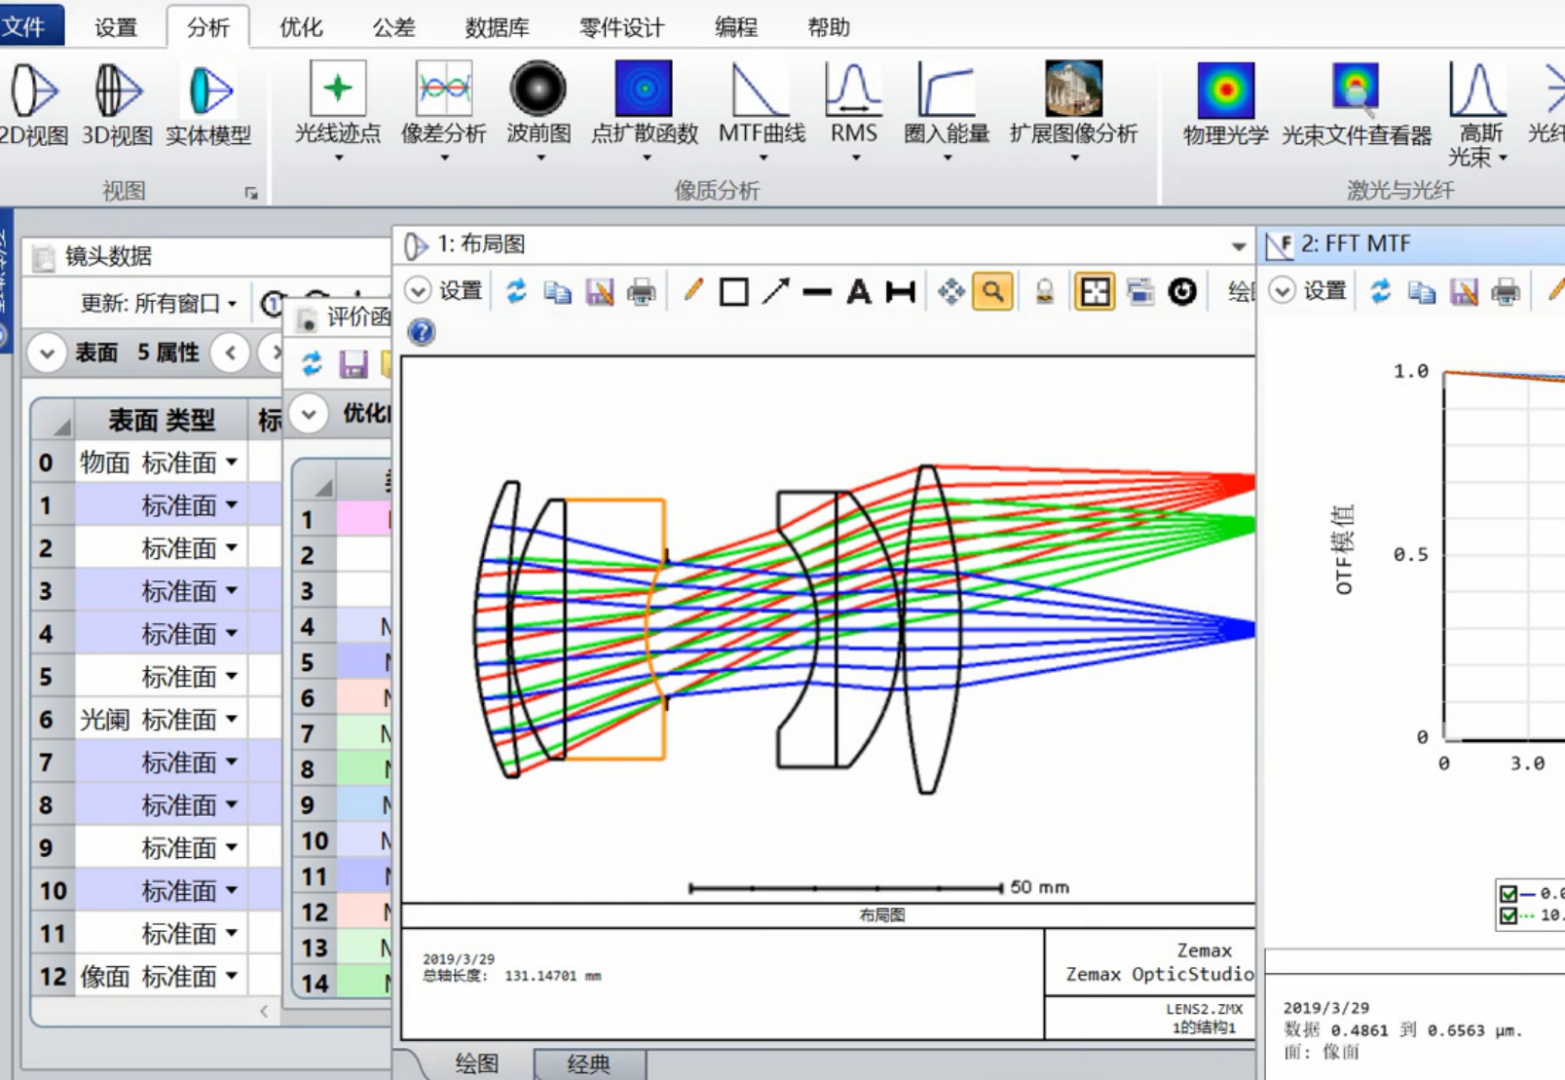This screenshot has height=1080, width=1565.
Task: Open 像差分析 aberration analysis
Action: click(x=444, y=110)
